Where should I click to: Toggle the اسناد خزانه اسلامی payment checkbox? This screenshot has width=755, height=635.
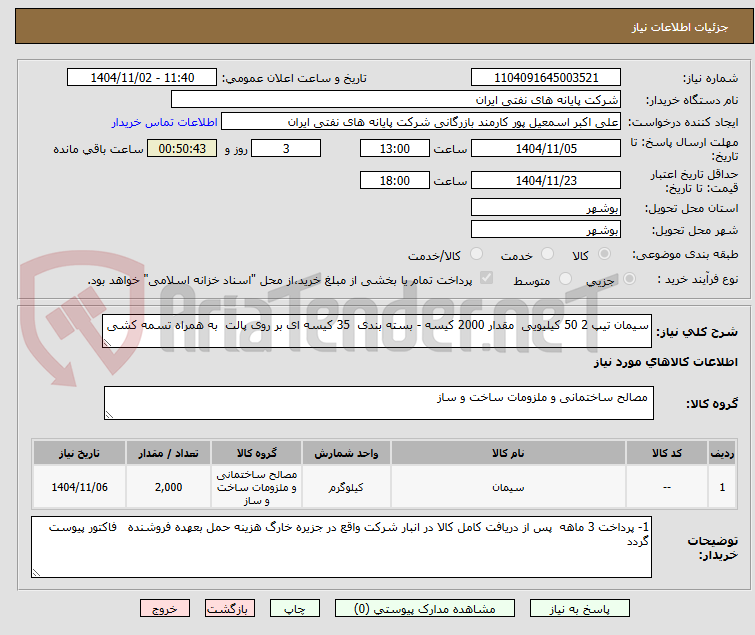click(x=487, y=278)
